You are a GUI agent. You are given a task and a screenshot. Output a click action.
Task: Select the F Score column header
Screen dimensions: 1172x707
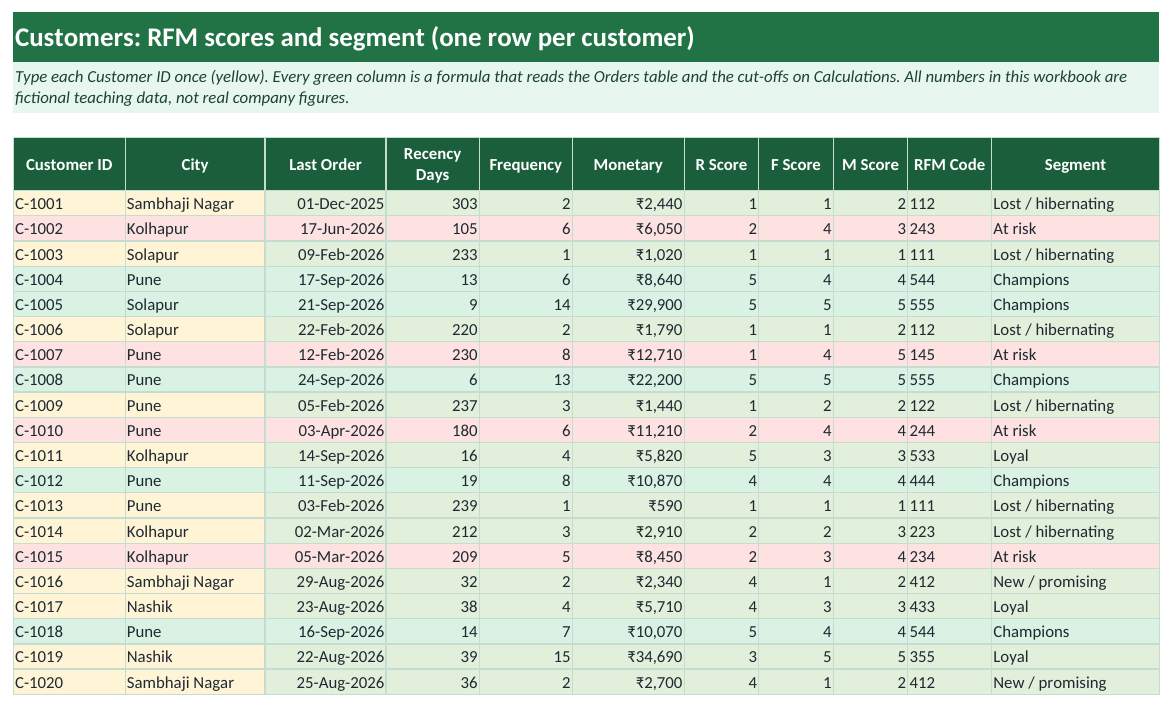[795, 164]
